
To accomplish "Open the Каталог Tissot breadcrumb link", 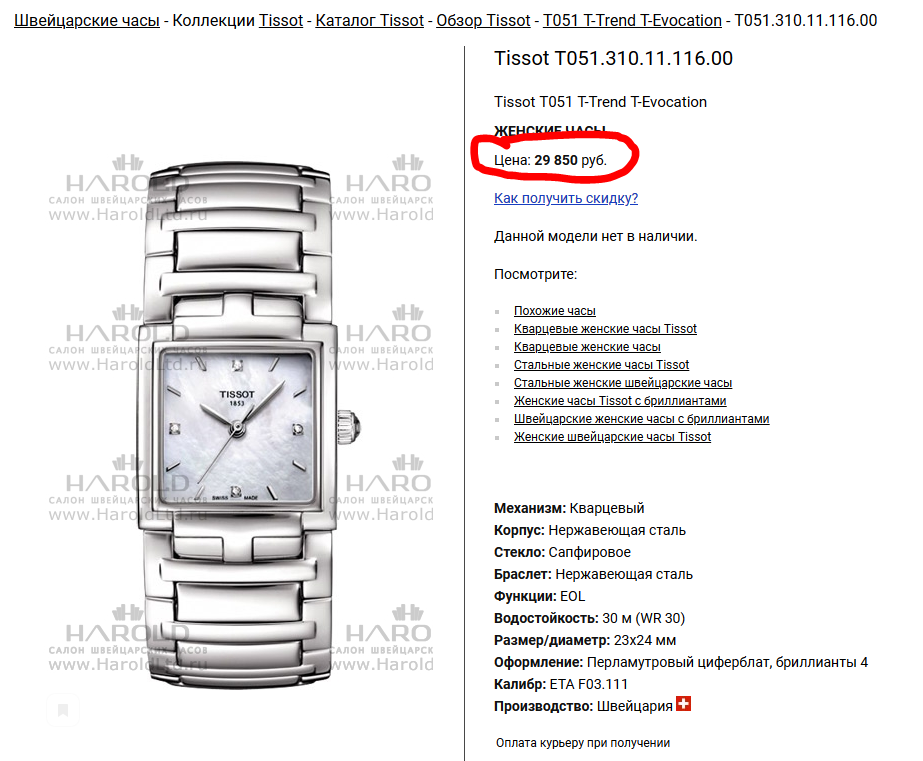I will pyautogui.click(x=369, y=21).
